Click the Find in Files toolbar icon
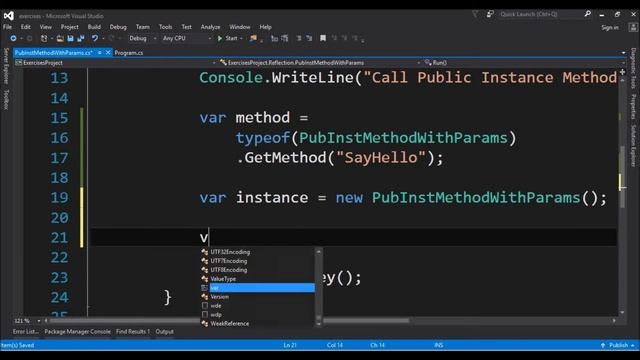 point(253,38)
